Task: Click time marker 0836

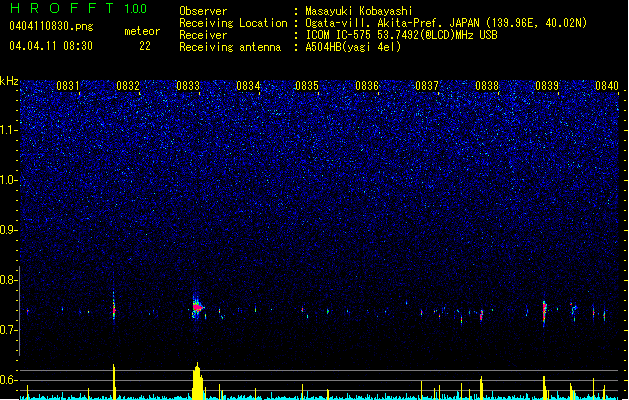Action: (367, 86)
